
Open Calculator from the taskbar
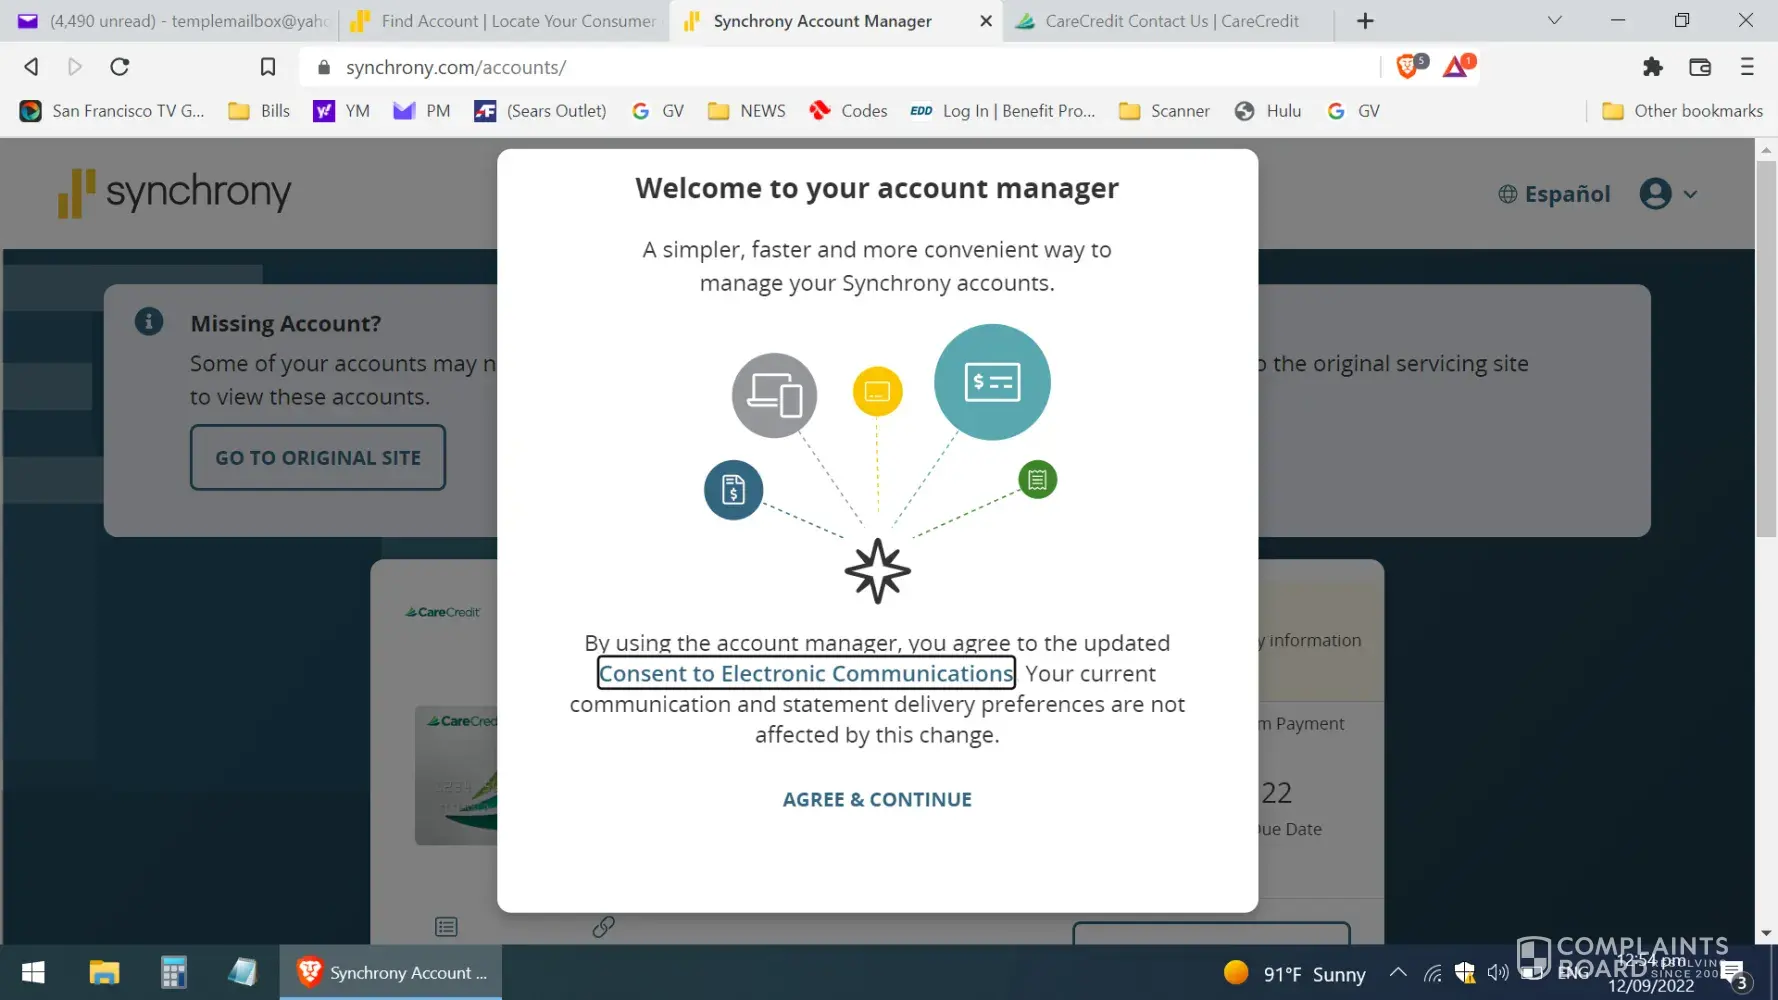tap(174, 973)
